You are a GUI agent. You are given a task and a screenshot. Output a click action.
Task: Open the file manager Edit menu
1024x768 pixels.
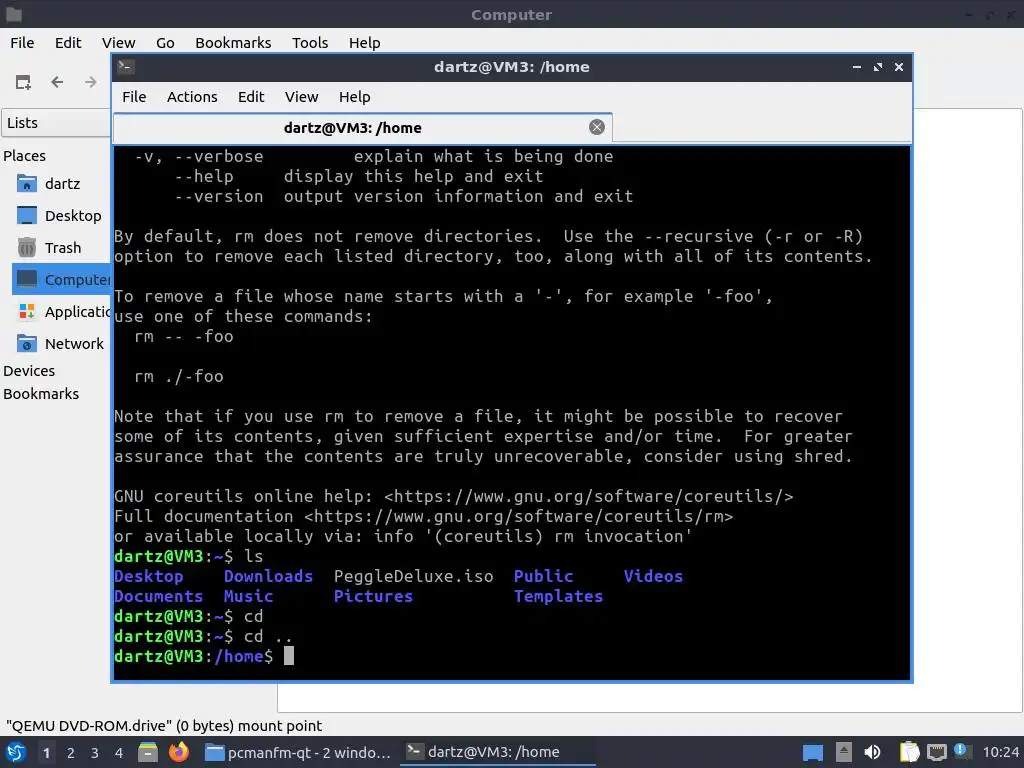(x=68, y=42)
